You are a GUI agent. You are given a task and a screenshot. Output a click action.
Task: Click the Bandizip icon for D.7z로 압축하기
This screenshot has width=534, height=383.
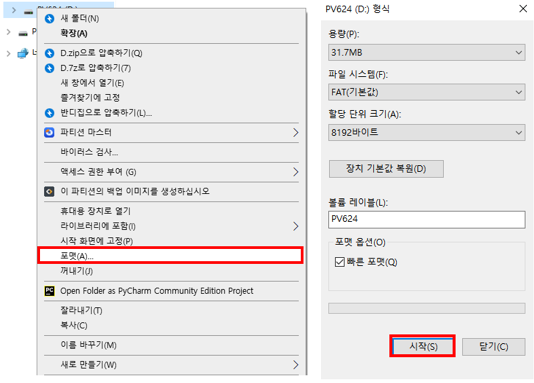(50, 68)
